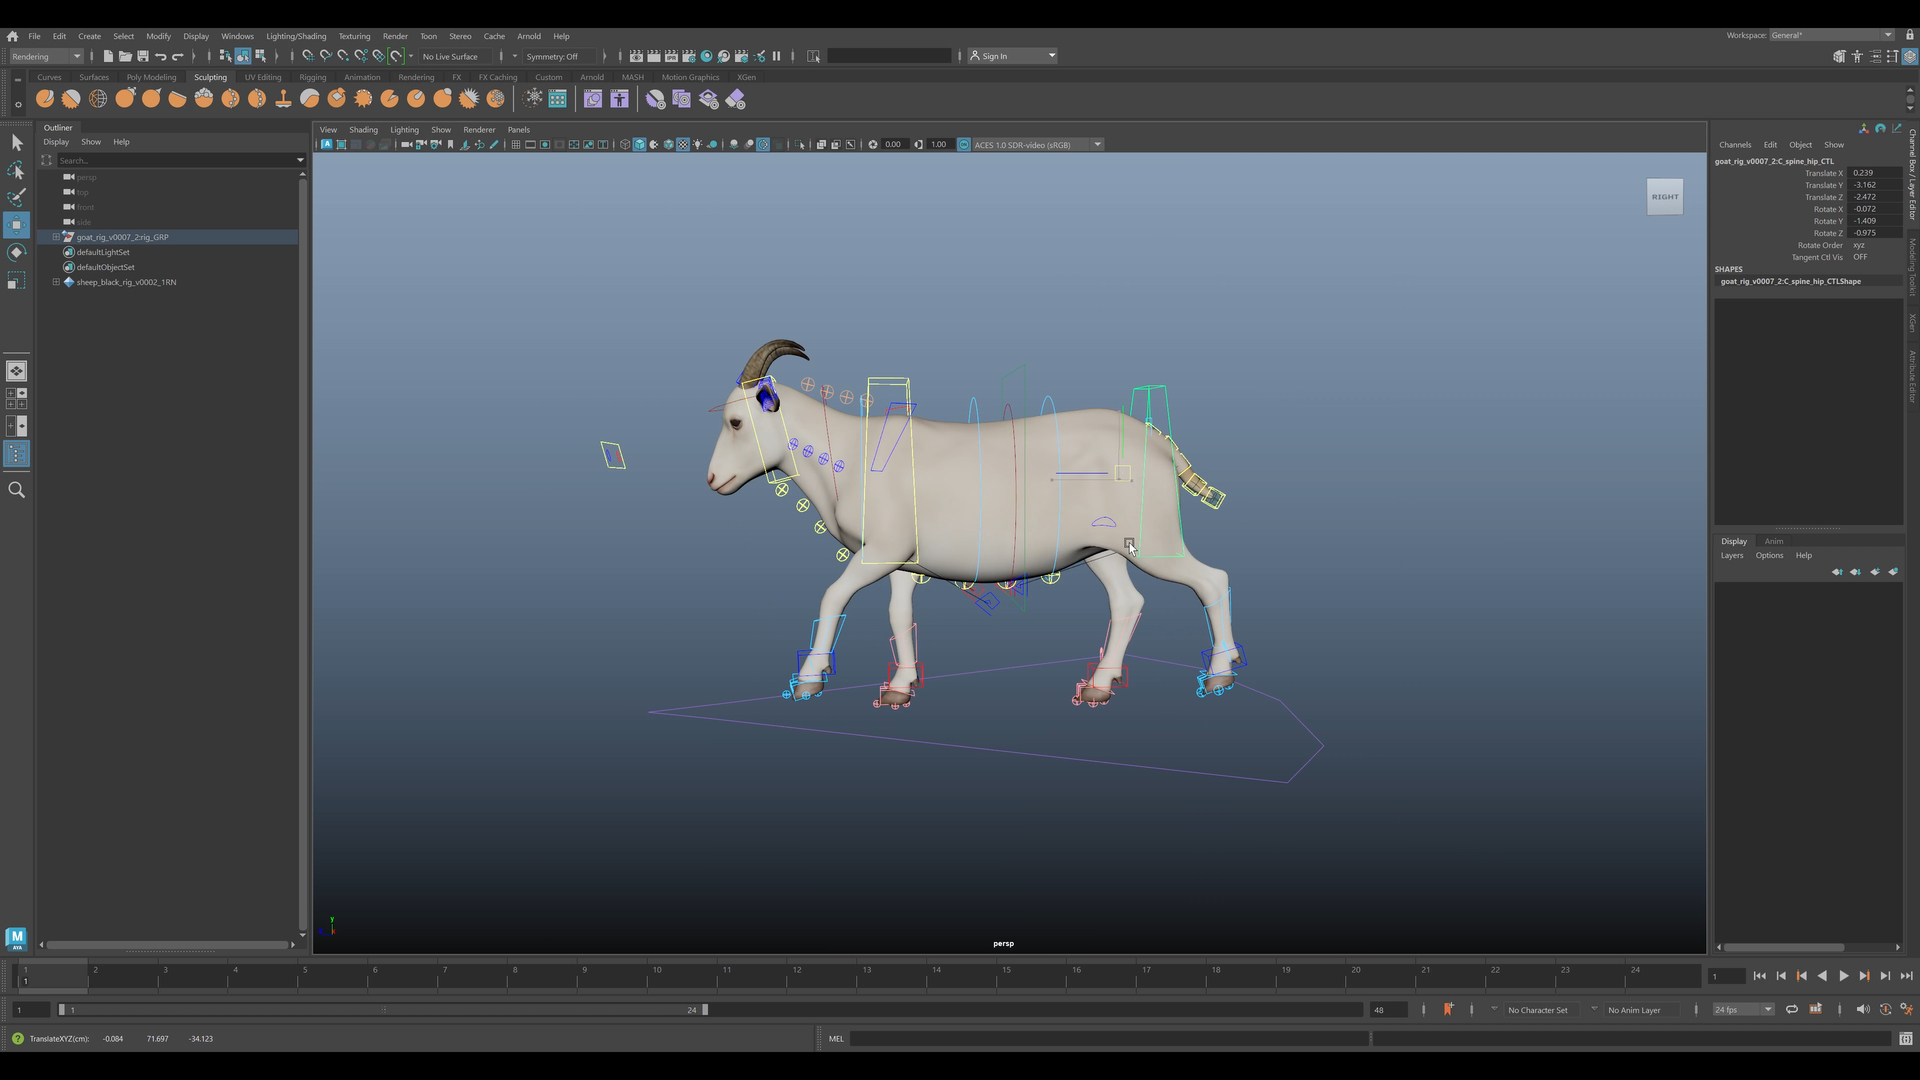Image resolution: width=1920 pixels, height=1080 pixels.
Task: Add bookmark icon near range slider
Action: [1448, 1009]
